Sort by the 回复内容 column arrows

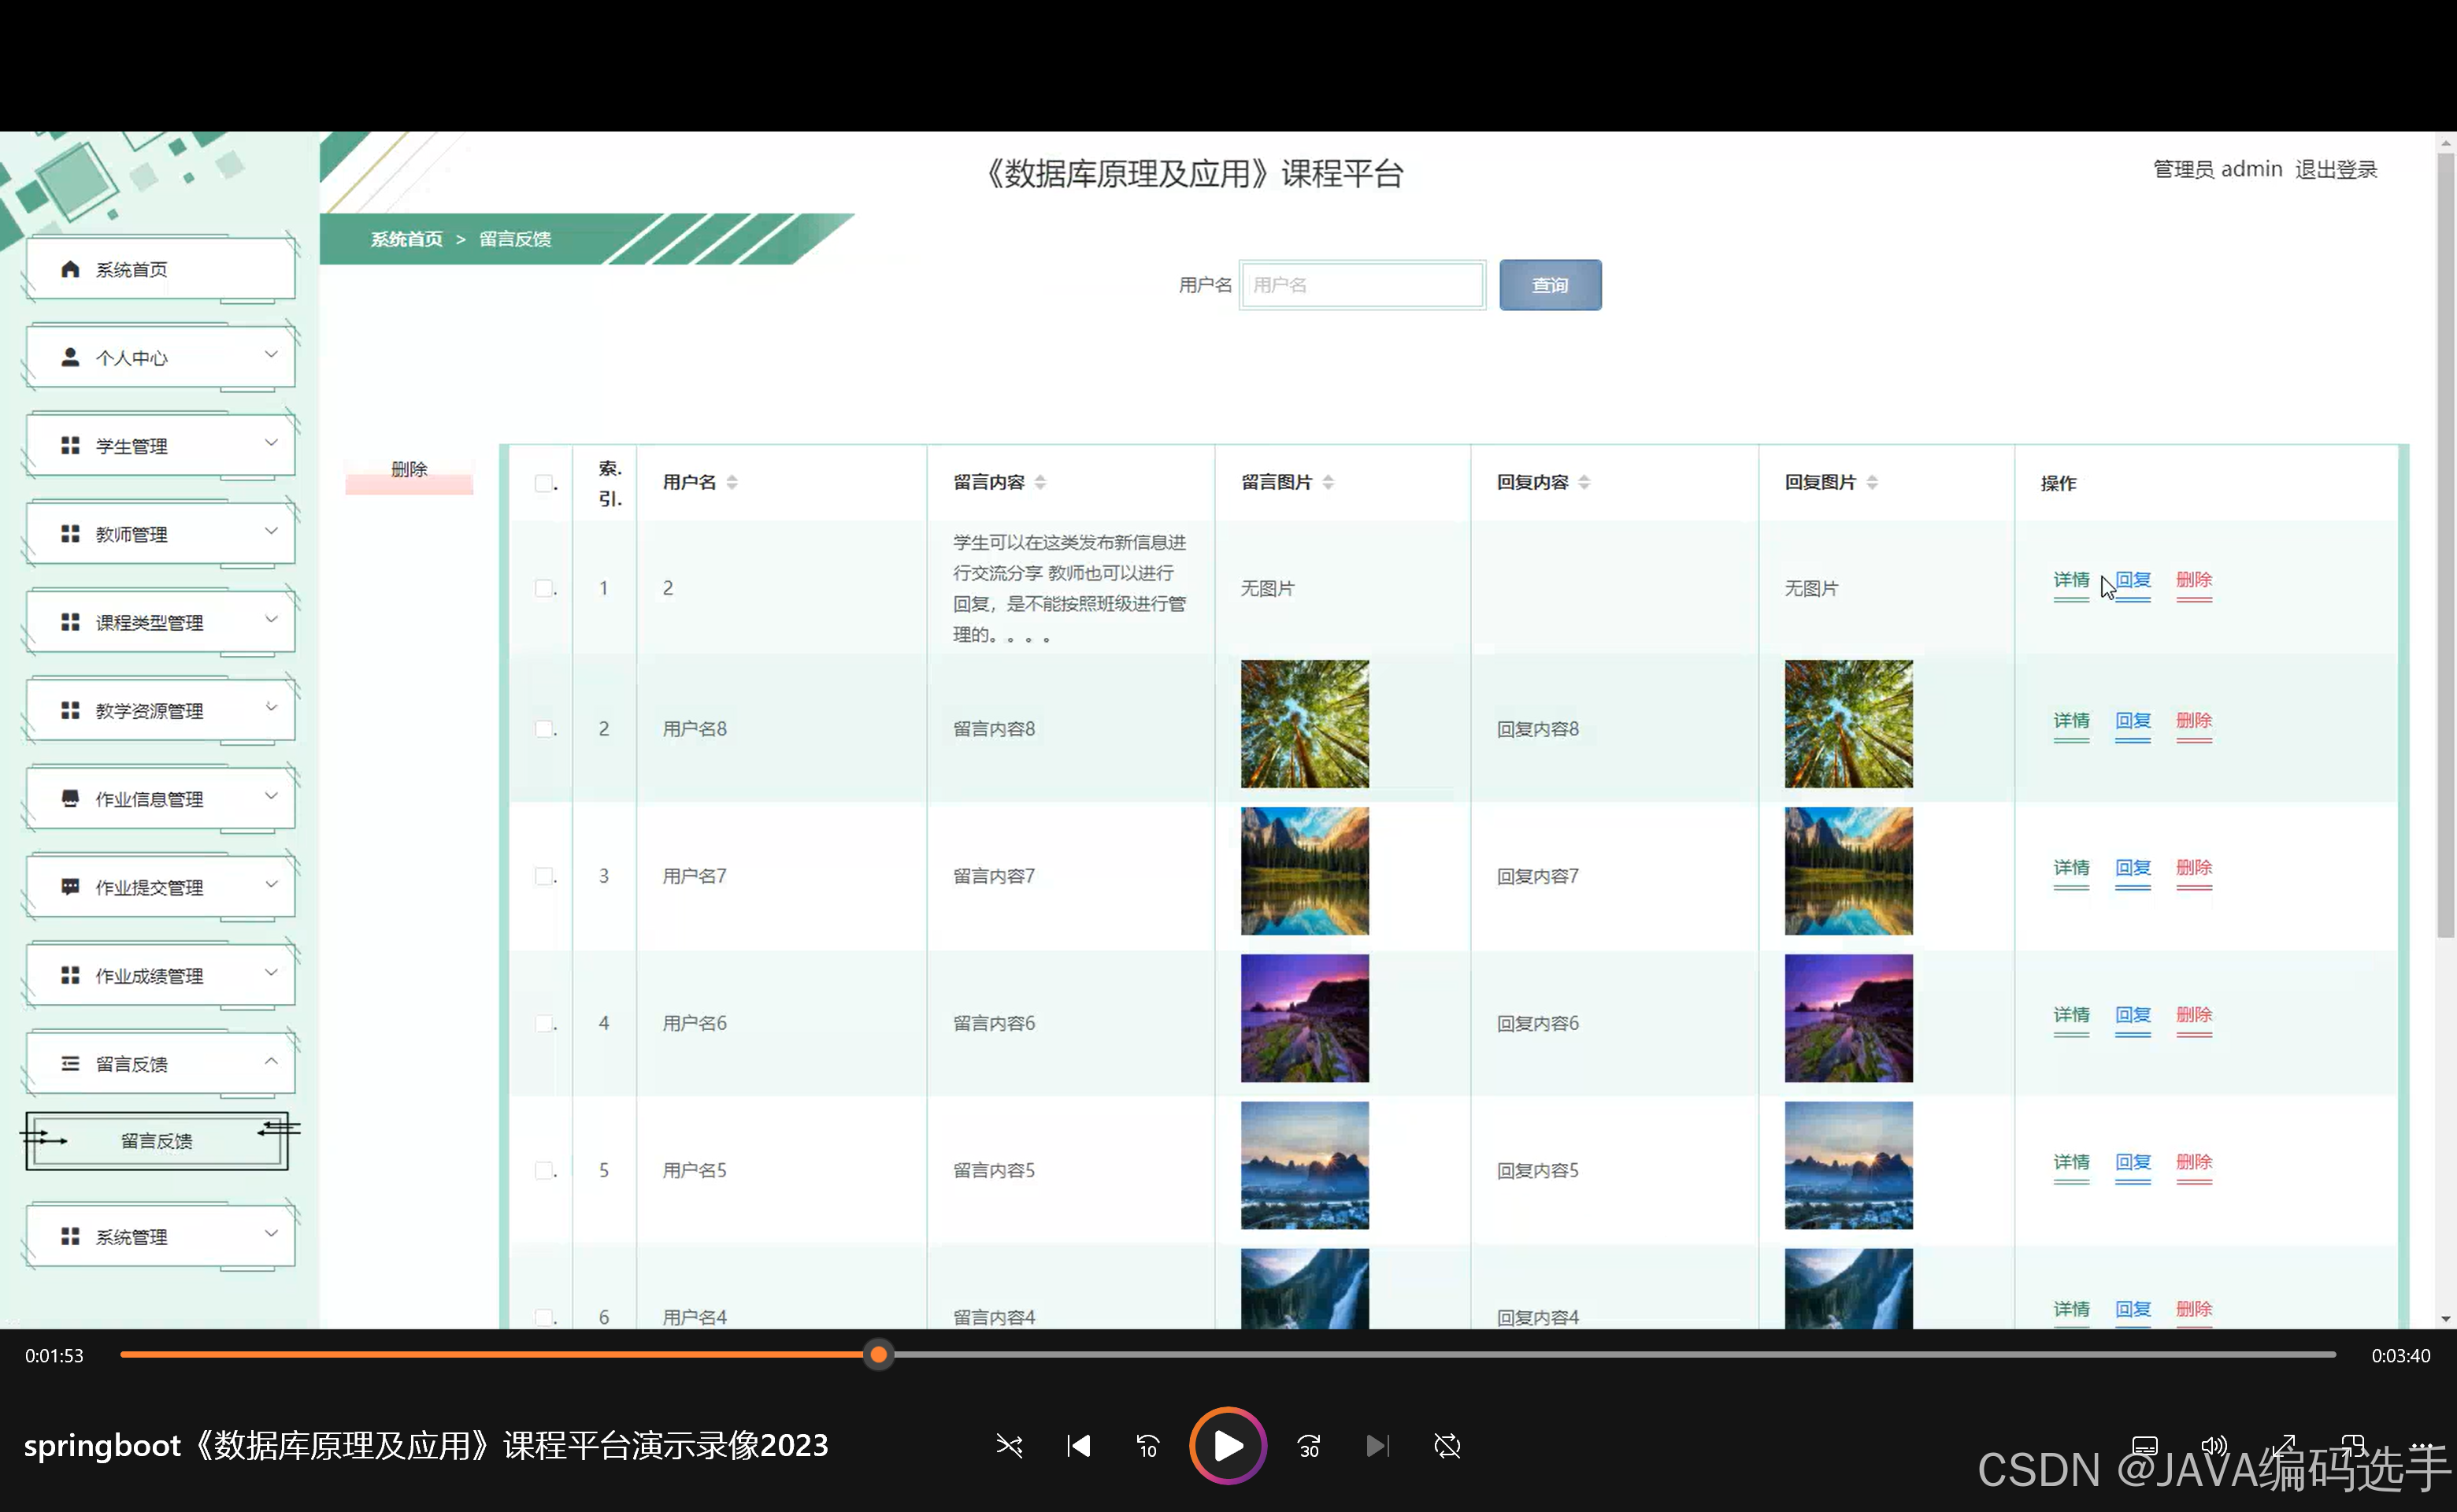pos(1584,482)
